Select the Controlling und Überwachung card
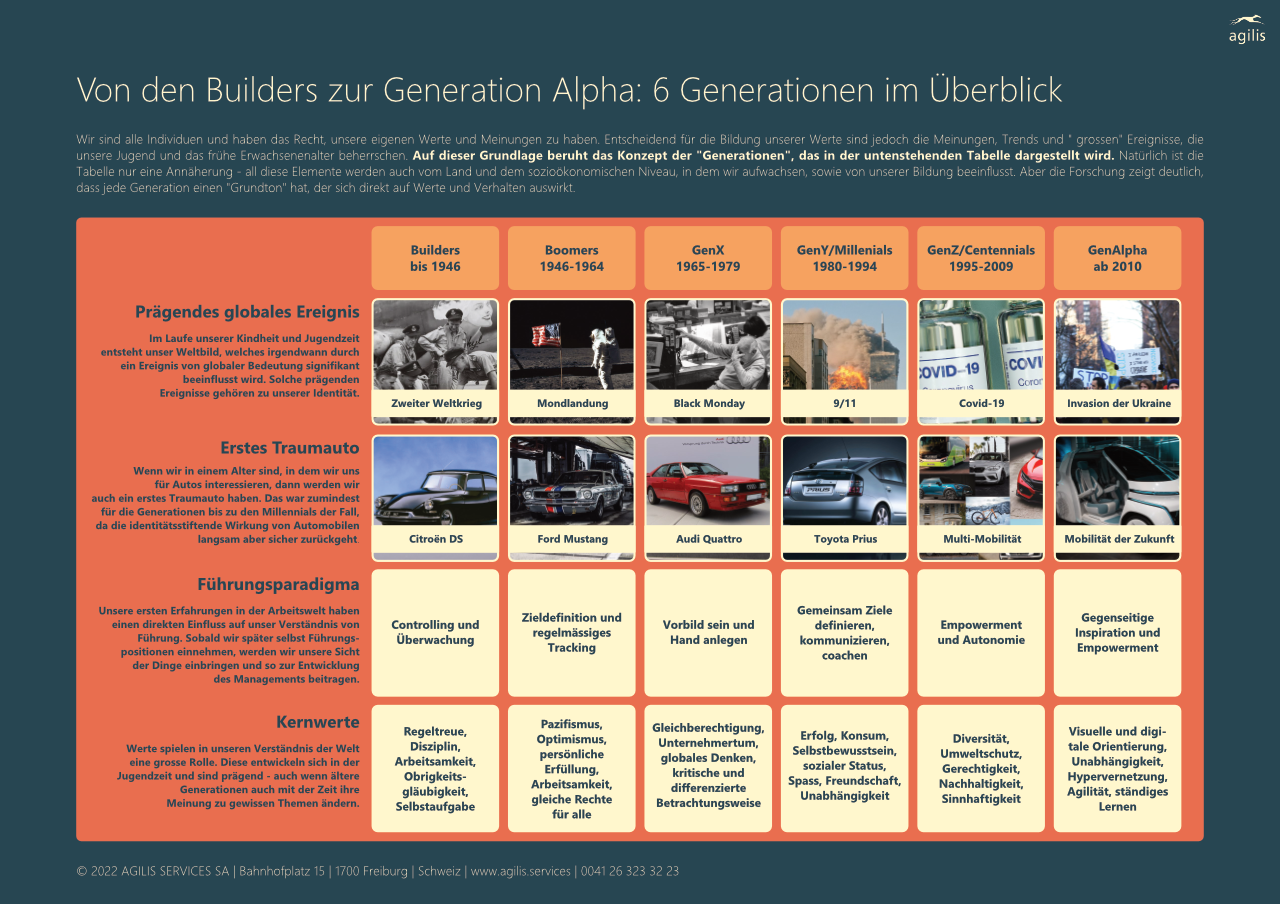This screenshot has width=1280, height=904. click(435, 633)
